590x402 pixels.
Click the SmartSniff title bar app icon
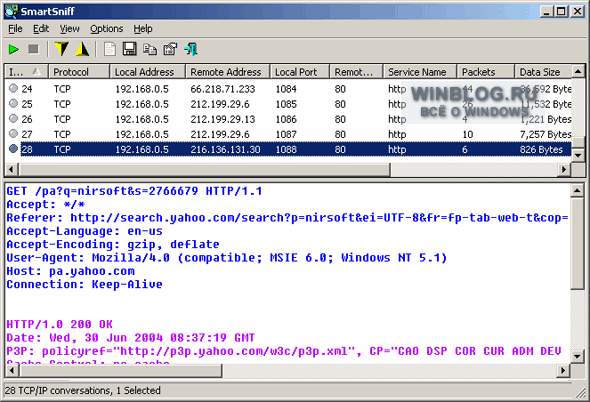point(11,11)
